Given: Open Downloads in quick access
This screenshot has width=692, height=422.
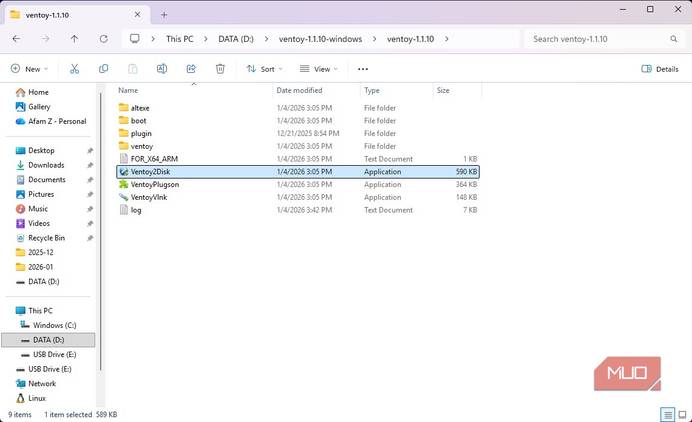Looking at the screenshot, I should tap(46, 165).
